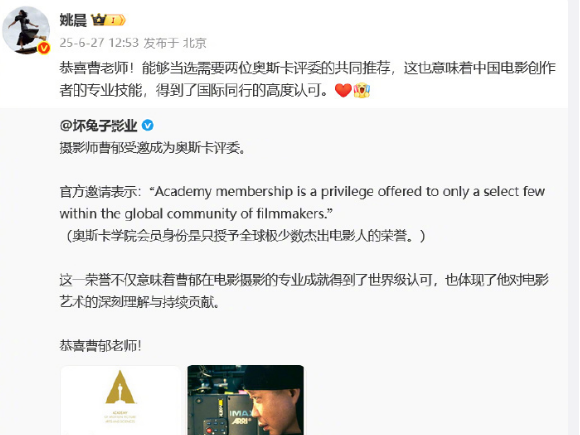Click the orange verified V badge on avatar
Viewport: 580px width, 435px height.
(x=44, y=48)
